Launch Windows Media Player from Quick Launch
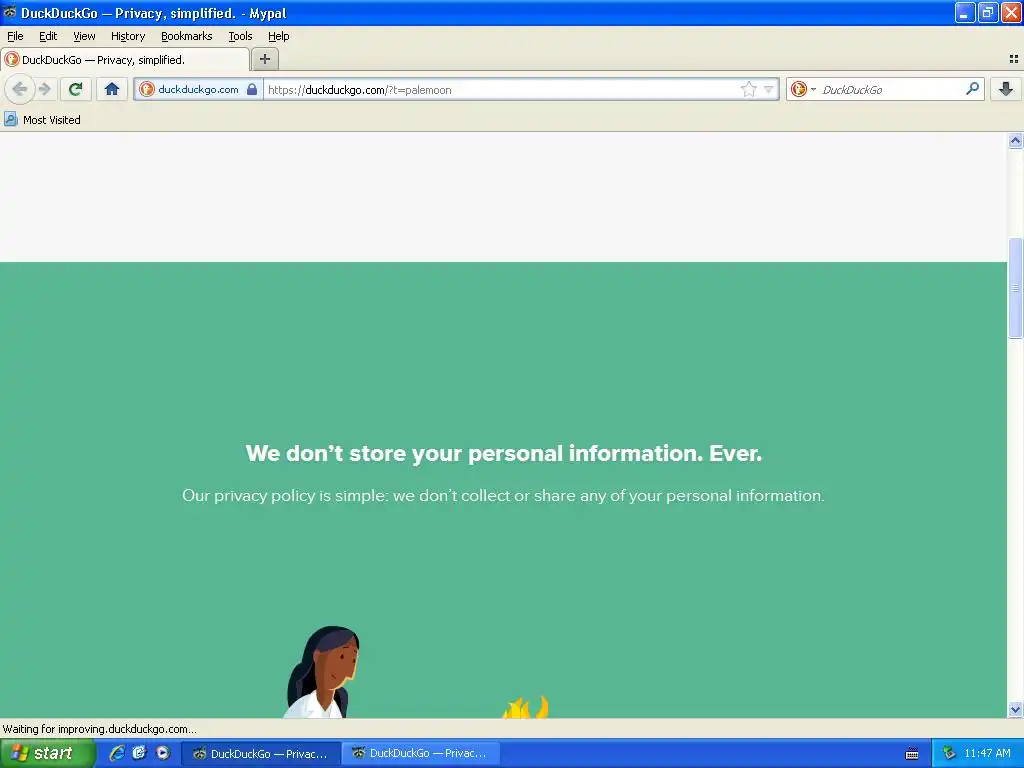The image size is (1024, 768). point(163,753)
